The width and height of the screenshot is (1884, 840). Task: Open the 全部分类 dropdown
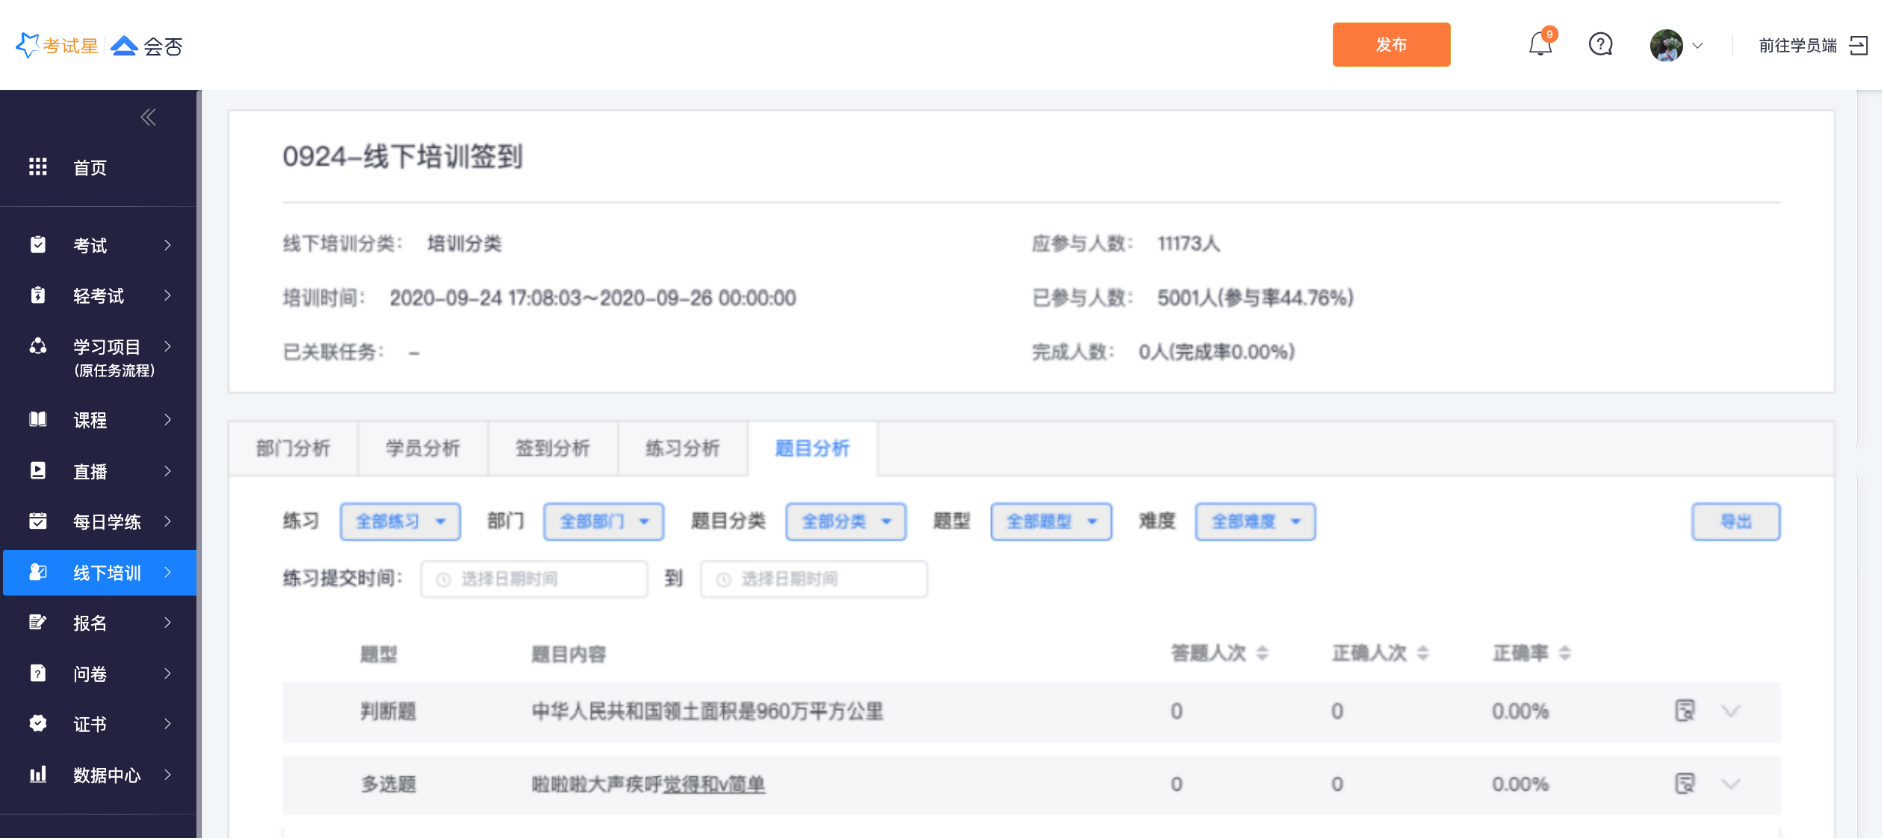[846, 521]
